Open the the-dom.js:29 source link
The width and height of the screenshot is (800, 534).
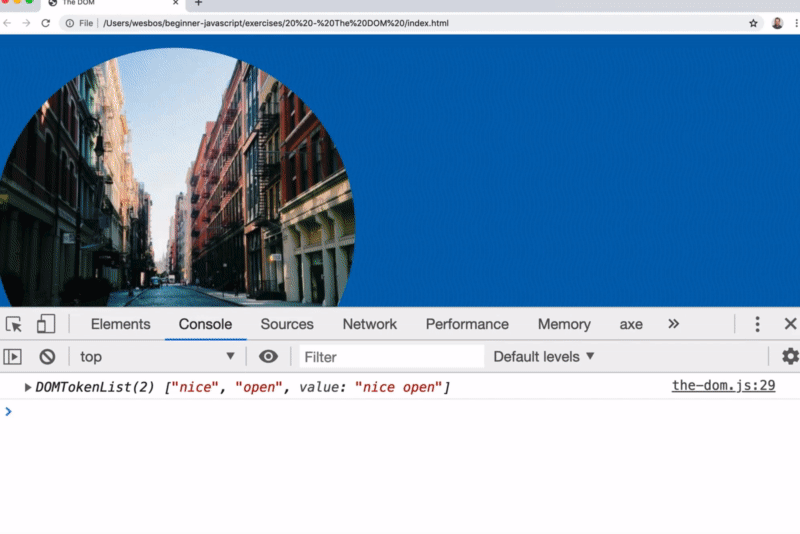point(723,386)
